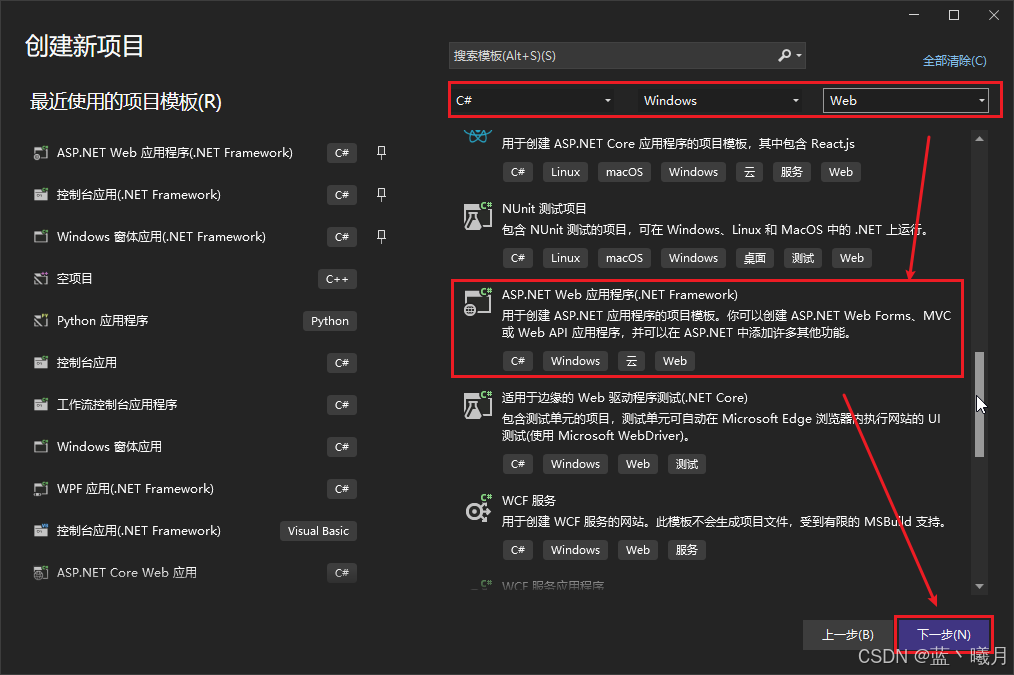Click the NUnit 测试项目 flask icon
Image resolution: width=1014 pixels, height=675 pixels.
tap(478, 216)
